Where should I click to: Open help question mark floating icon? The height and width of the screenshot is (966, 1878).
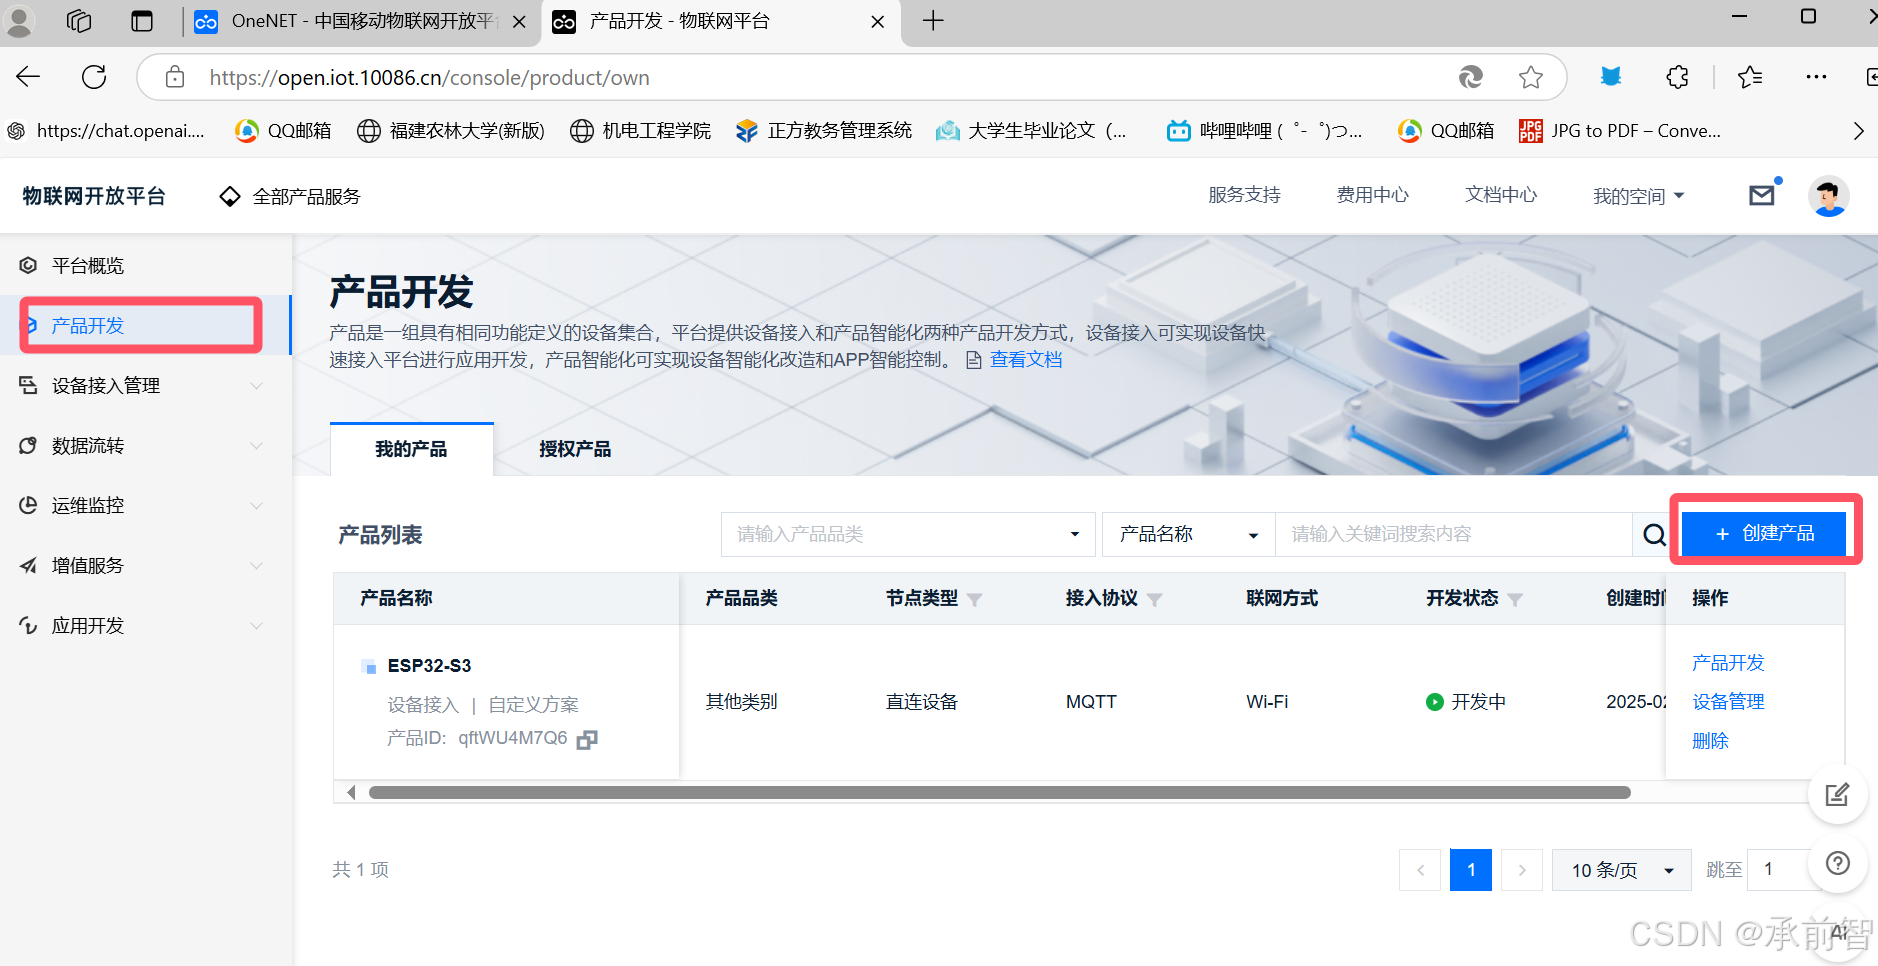pos(1838,863)
